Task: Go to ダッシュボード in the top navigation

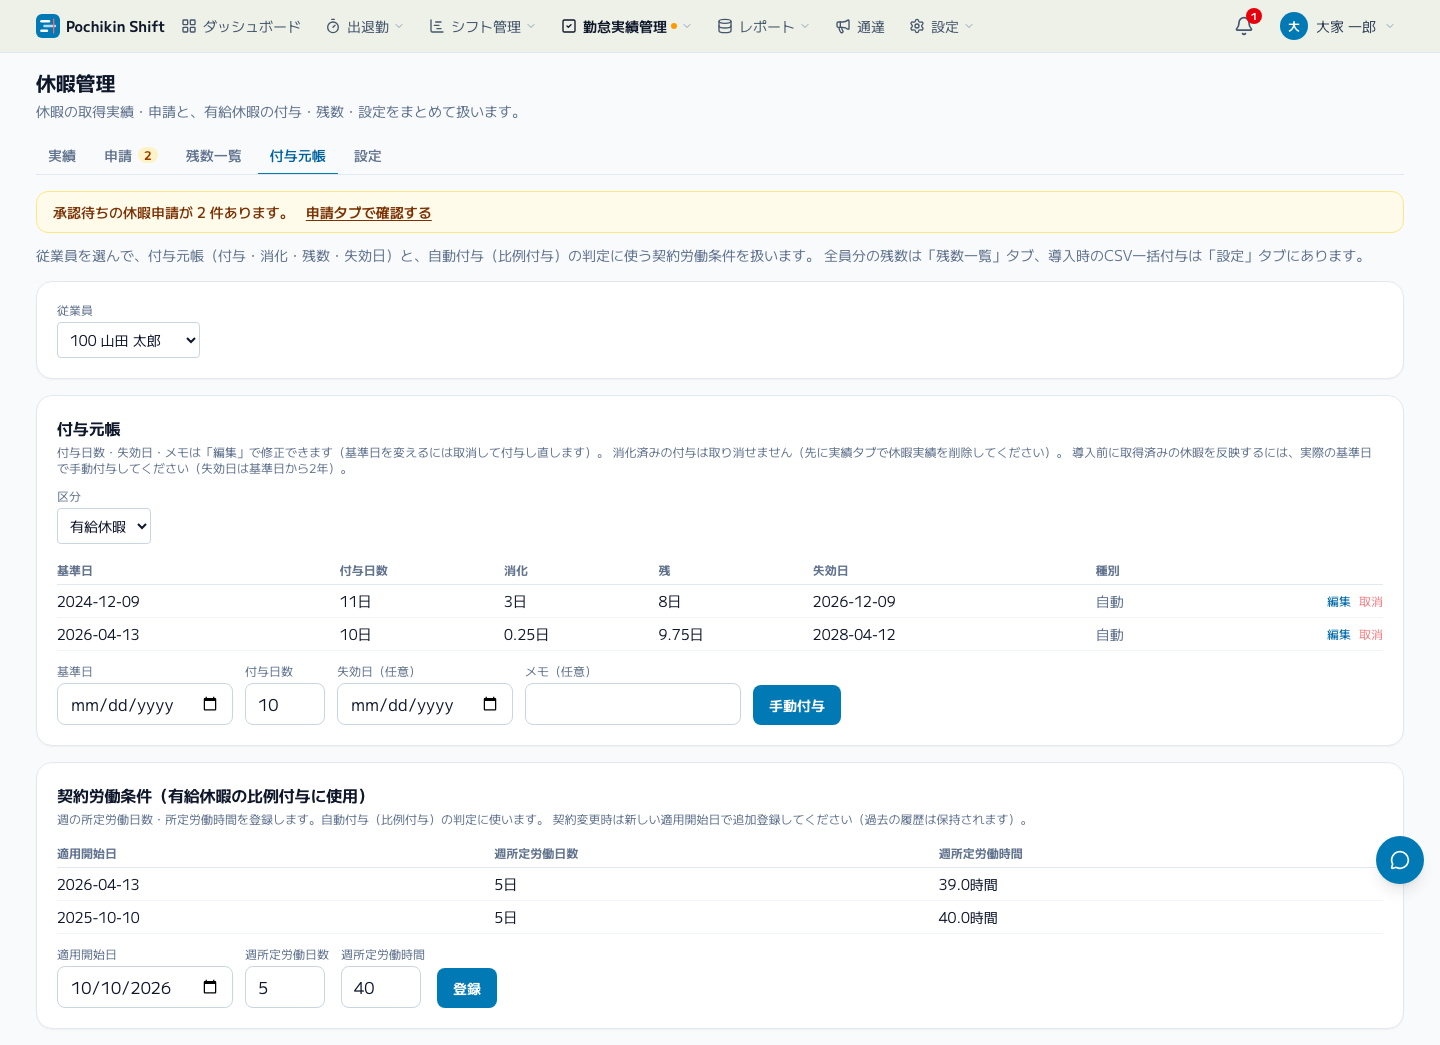Action: (241, 26)
